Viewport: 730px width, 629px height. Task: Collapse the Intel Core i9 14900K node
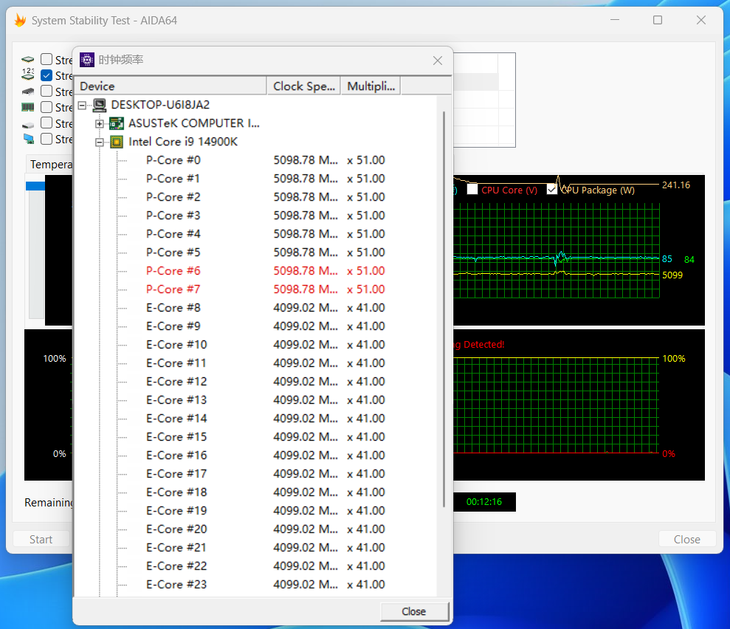click(x=99, y=142)
